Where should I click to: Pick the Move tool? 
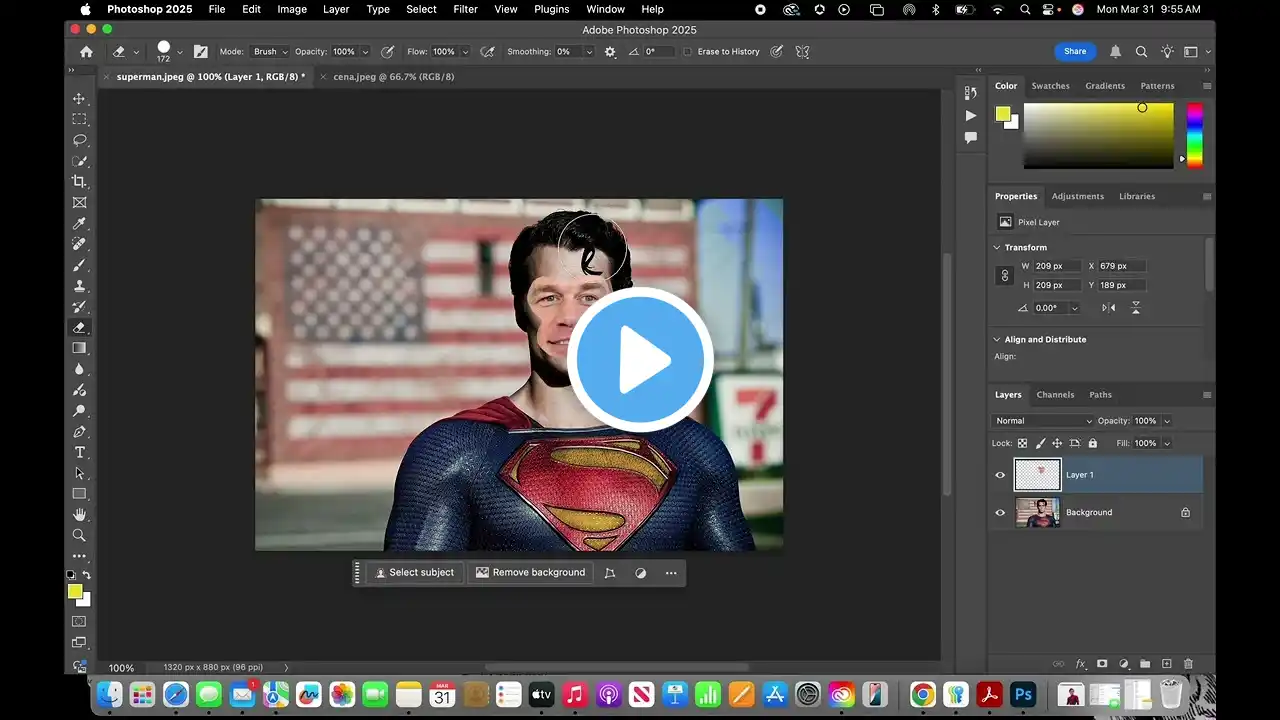(x=79, y=98)
